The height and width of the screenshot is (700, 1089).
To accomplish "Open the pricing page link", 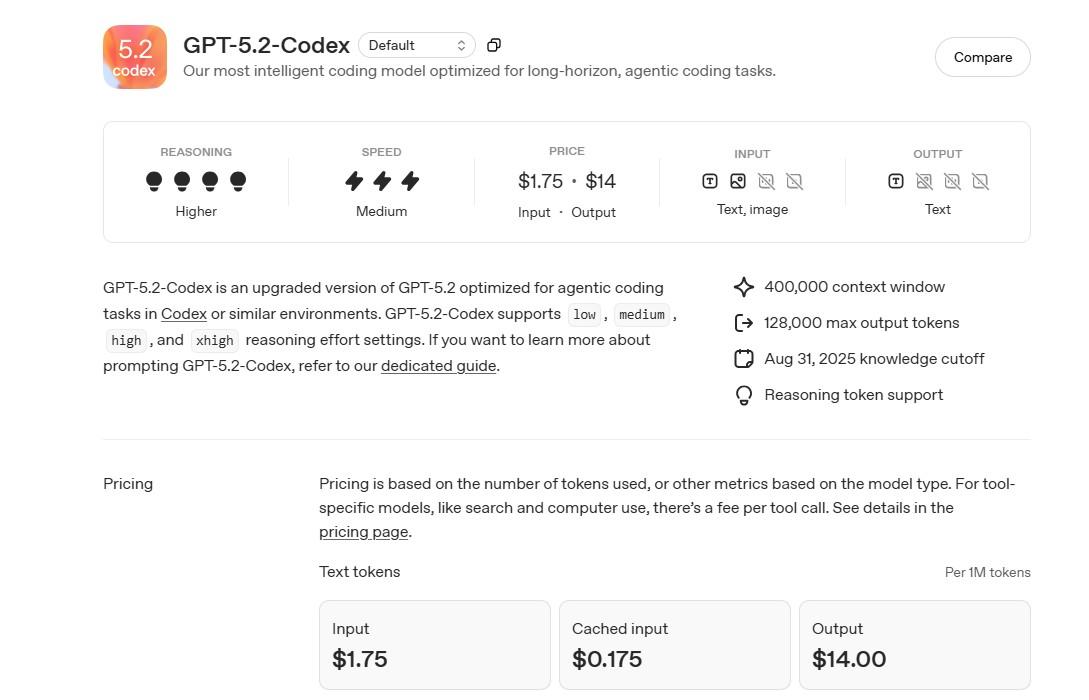I will (363, 532).
